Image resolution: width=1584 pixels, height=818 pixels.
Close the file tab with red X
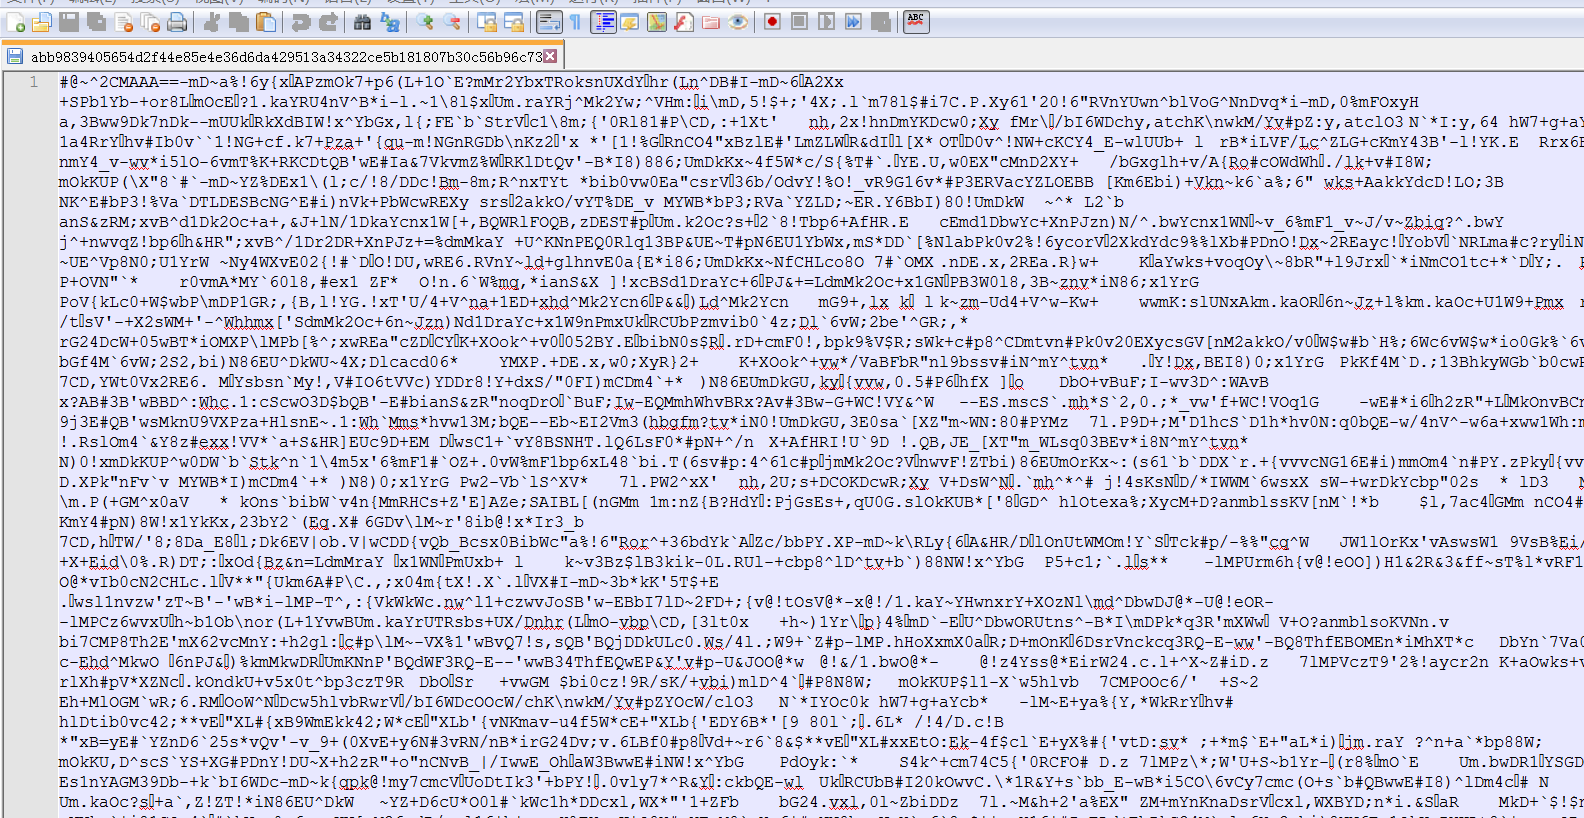551,56
